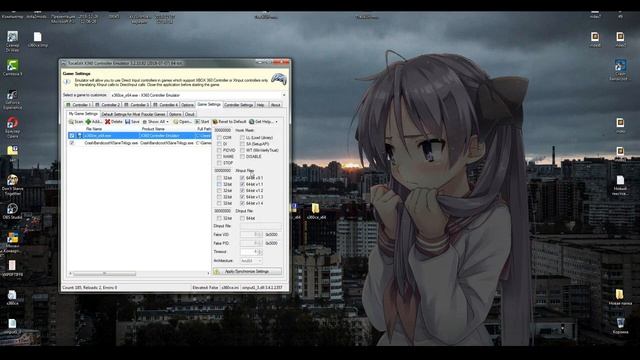
Task: Click into the Dinput File text field
Action: pyautogui.click(x=260, y=226)
